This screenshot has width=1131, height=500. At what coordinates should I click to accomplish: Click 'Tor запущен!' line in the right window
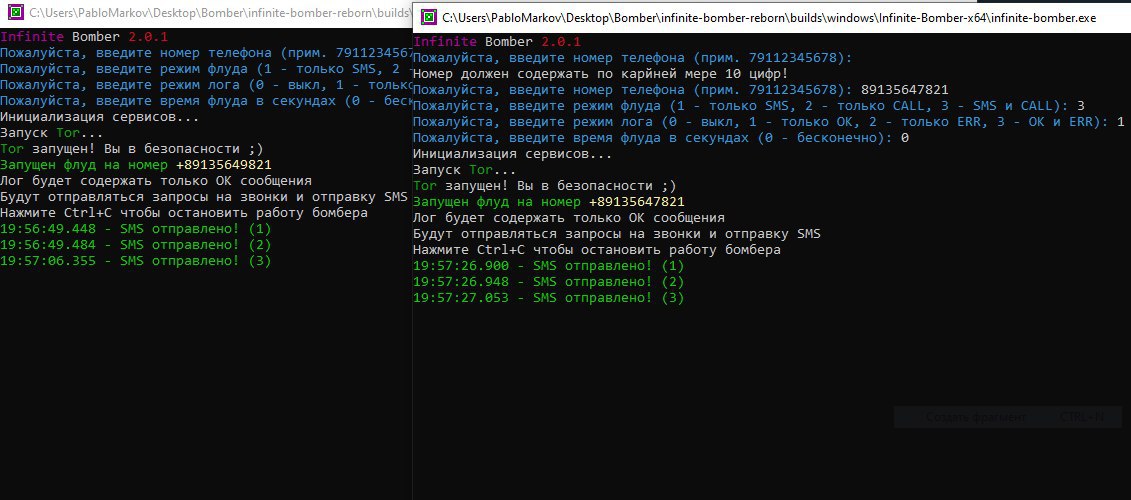(x=545, y=186)
